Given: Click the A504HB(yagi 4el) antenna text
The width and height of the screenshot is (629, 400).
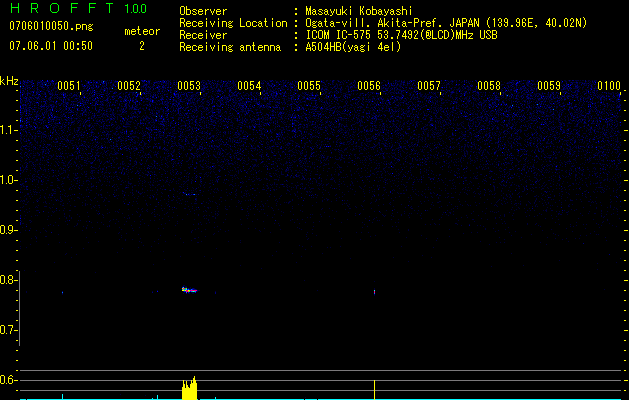Looking at the screenshot, I should point(353,47).
